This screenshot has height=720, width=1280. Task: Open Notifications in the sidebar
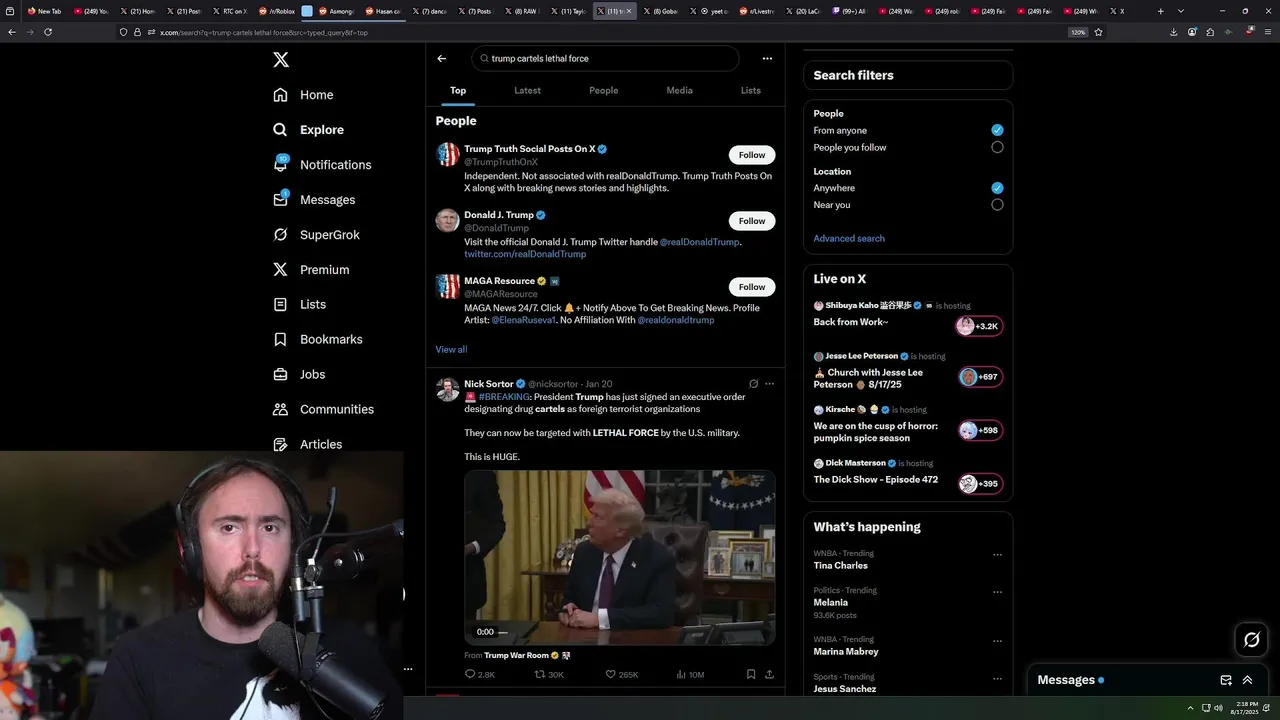[x=322, y=165]
